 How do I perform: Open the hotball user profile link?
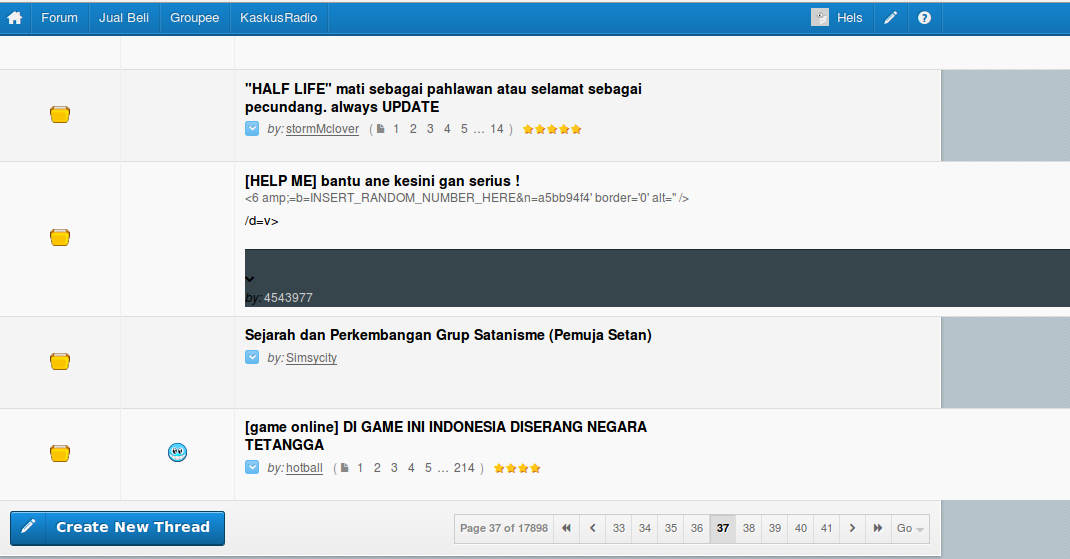click(304, 468)
